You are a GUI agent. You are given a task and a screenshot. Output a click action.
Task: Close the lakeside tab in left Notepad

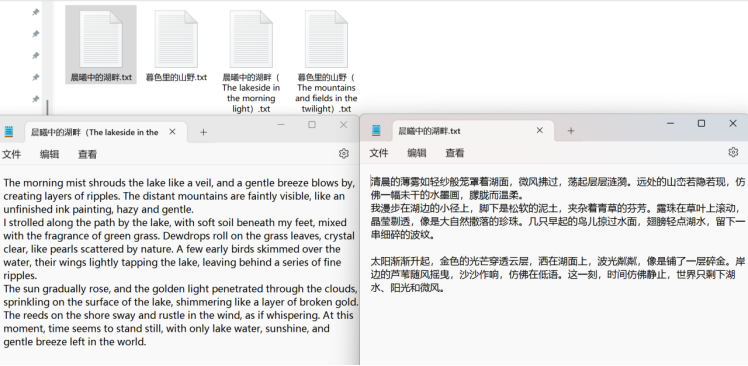pyautogui.click(x=173, y=132)
